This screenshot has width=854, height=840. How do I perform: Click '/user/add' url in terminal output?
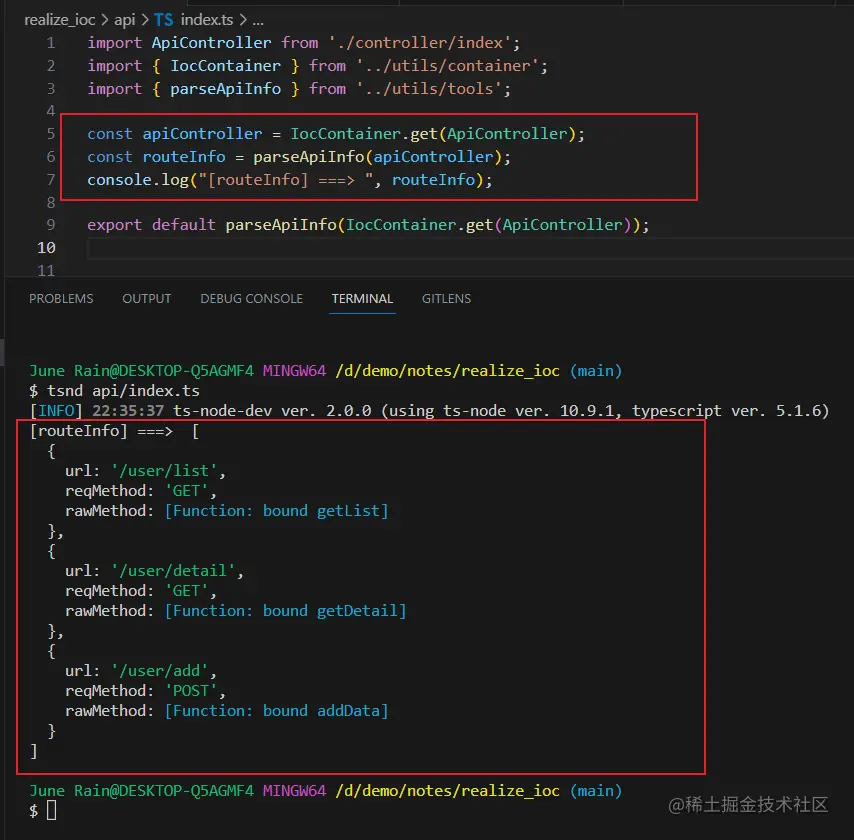(160, 671)
